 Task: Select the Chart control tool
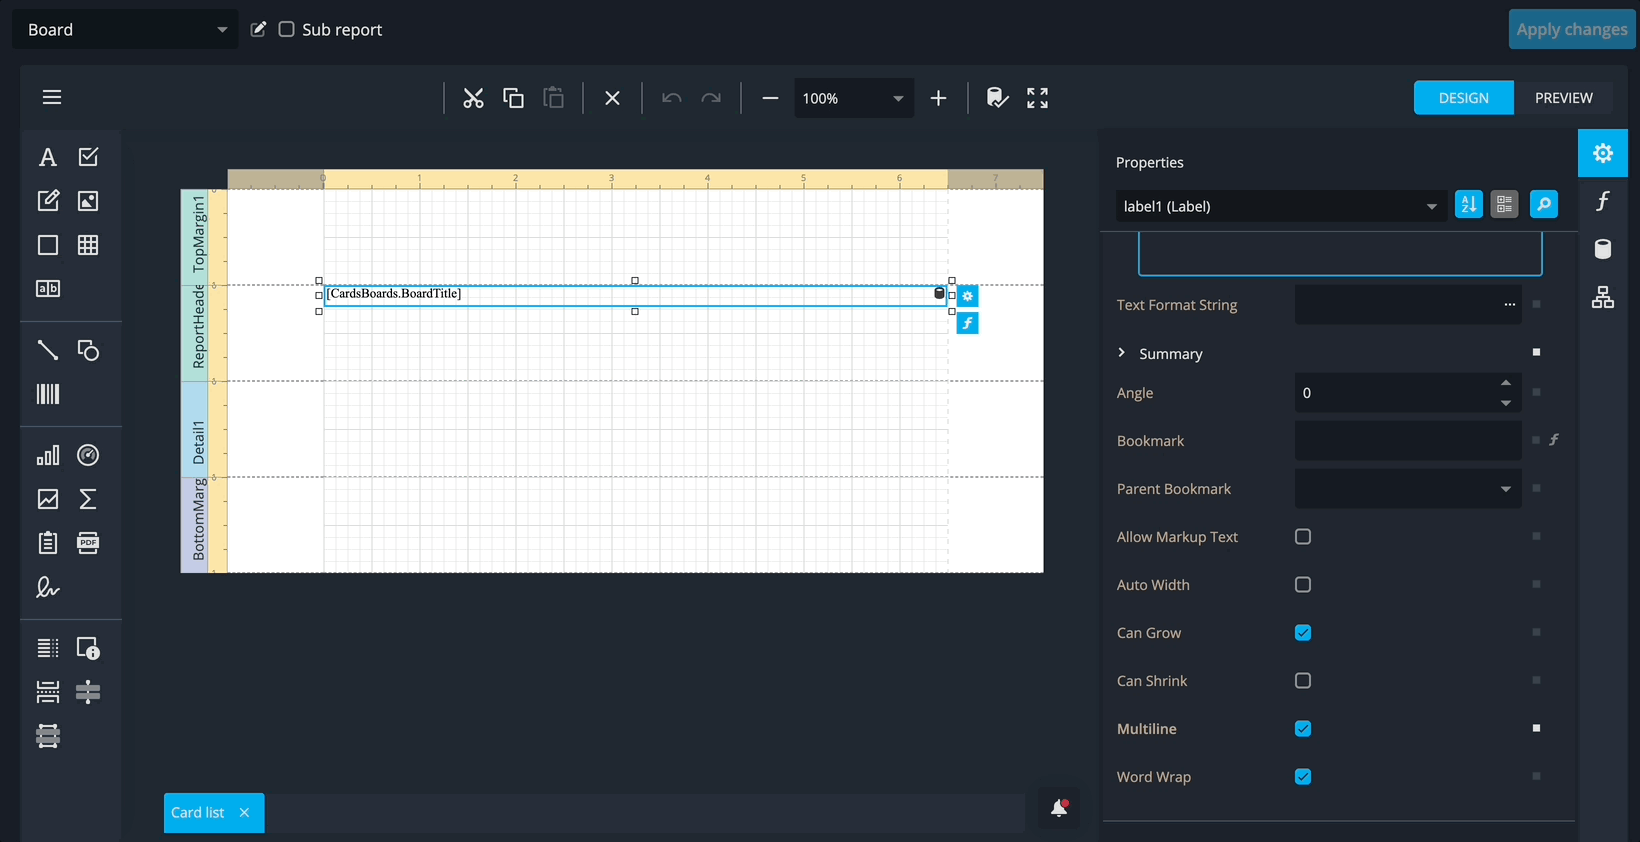click(x=47, y=456)
